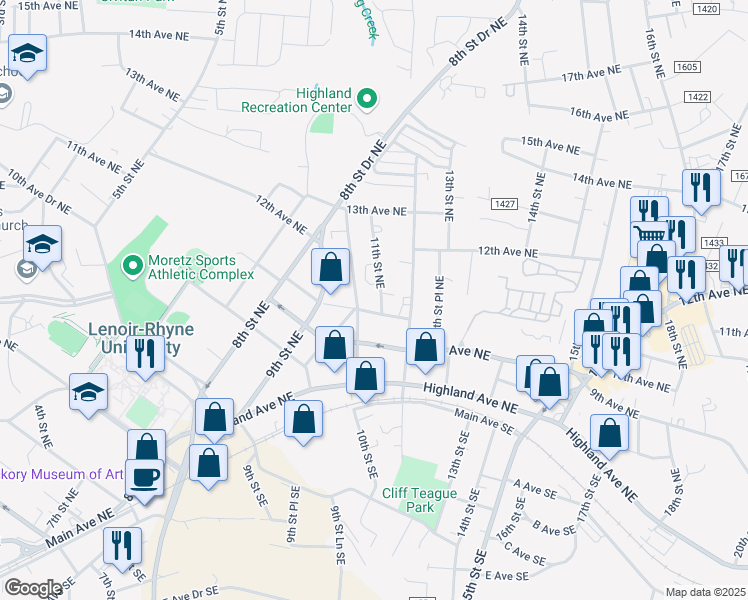Open the Hickory Museum of Art label
This screenshot has height=600, width=748.
(62, 474)
